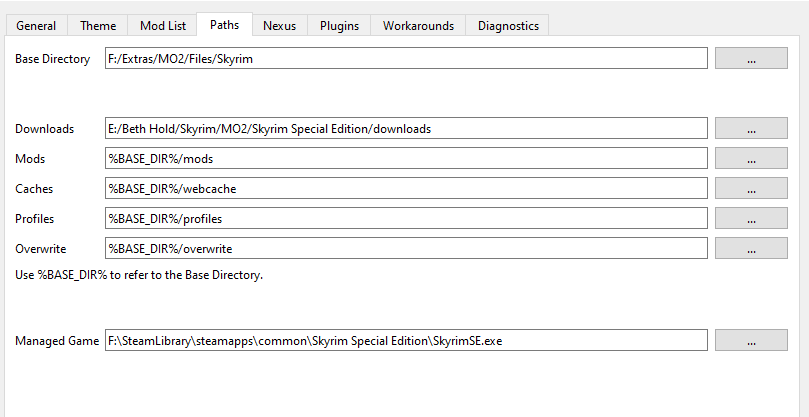Switch to the General tab
809x417 pixels.
[36, 26]
